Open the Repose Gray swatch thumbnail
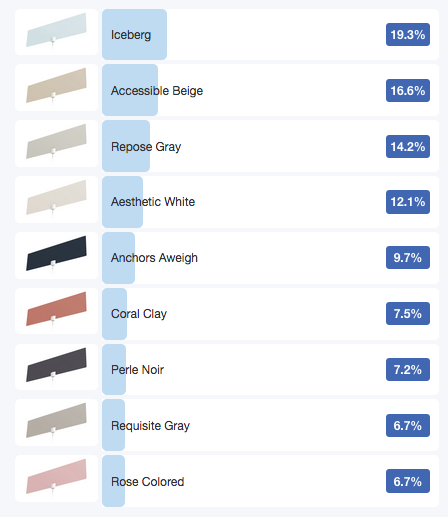448x517 pixels. [x=56, y=143]
